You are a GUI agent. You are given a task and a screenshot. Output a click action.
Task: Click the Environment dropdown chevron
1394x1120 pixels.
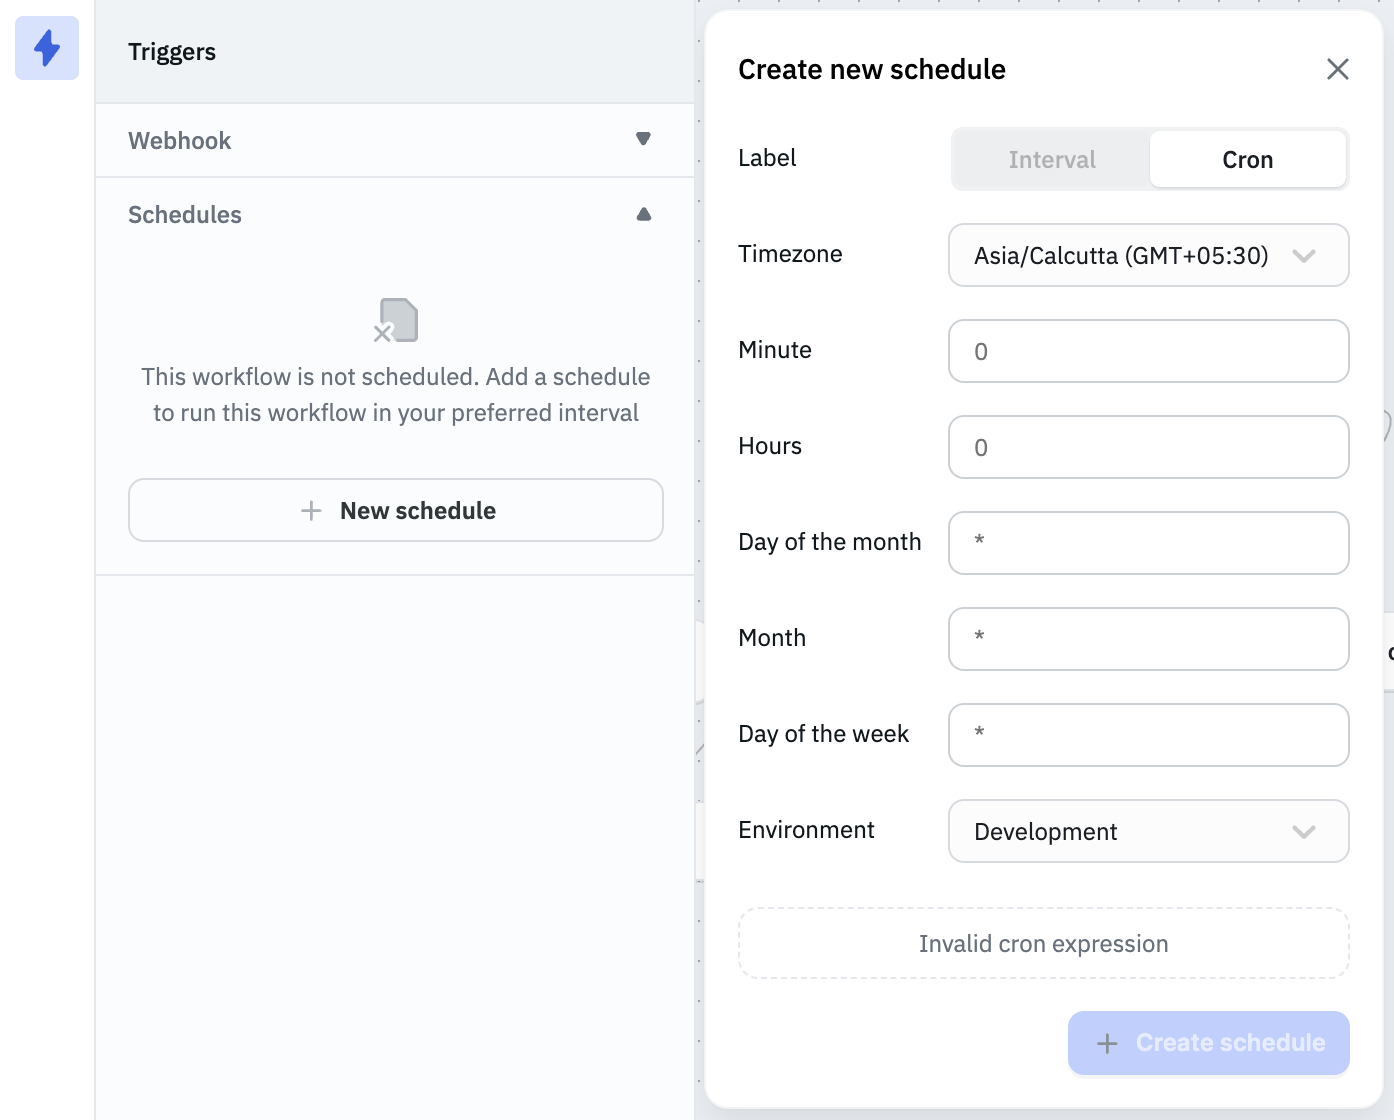pos(1303,831)
